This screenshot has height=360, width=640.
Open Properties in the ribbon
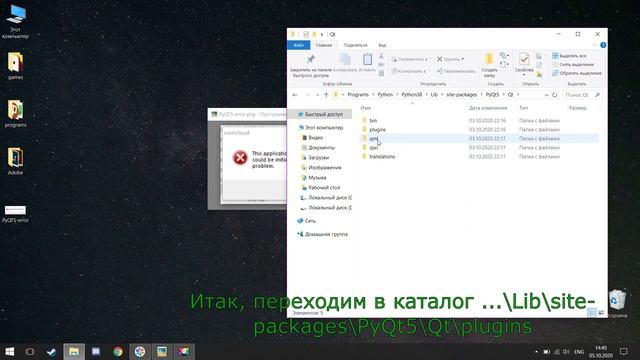[x=524, y=63]
